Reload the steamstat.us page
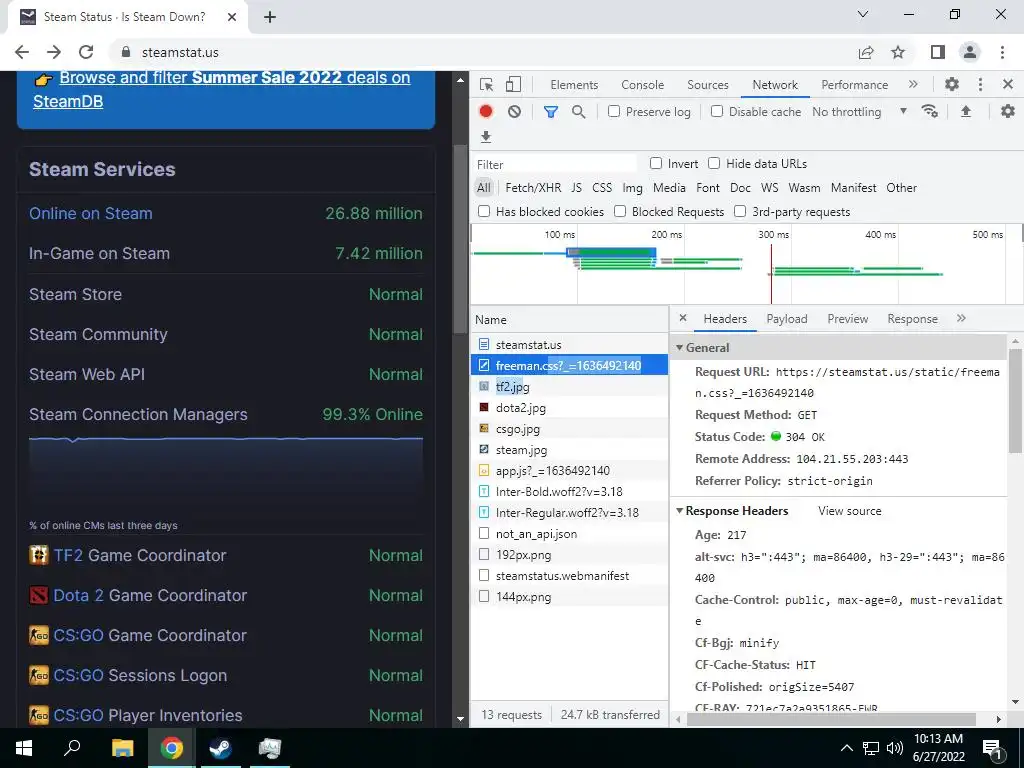This screenshot has width=1024, height=768. coord(86,52)
